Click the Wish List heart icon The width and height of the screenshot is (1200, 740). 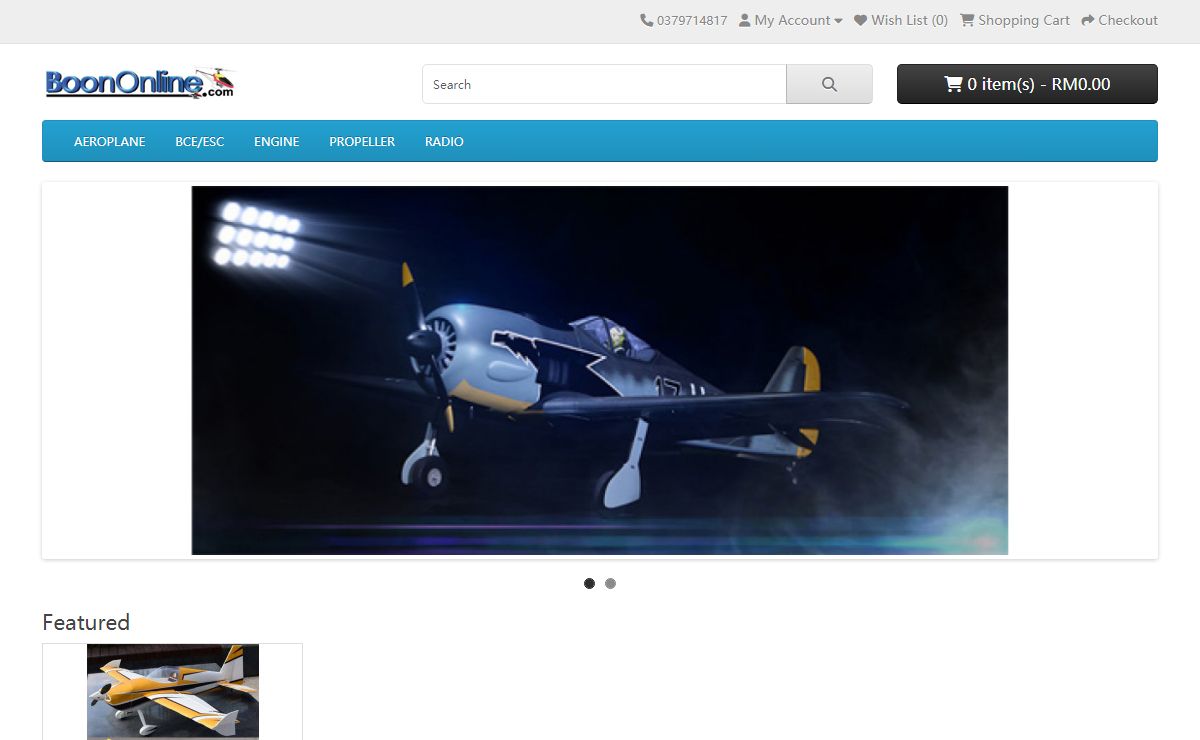pos(860,20)
